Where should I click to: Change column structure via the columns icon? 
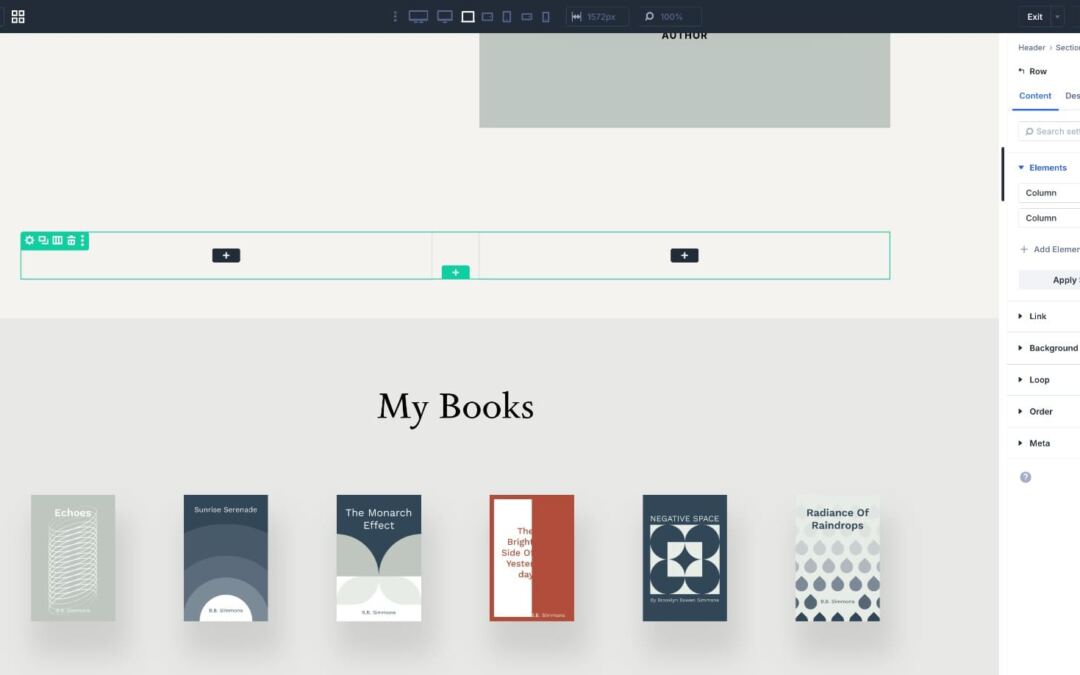click(x=58, y=240)
